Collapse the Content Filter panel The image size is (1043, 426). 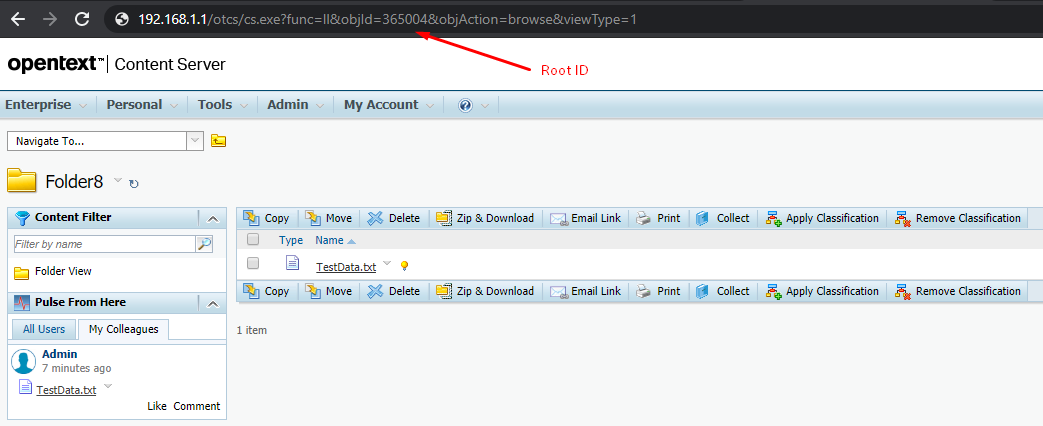click(x=213, y=218)
